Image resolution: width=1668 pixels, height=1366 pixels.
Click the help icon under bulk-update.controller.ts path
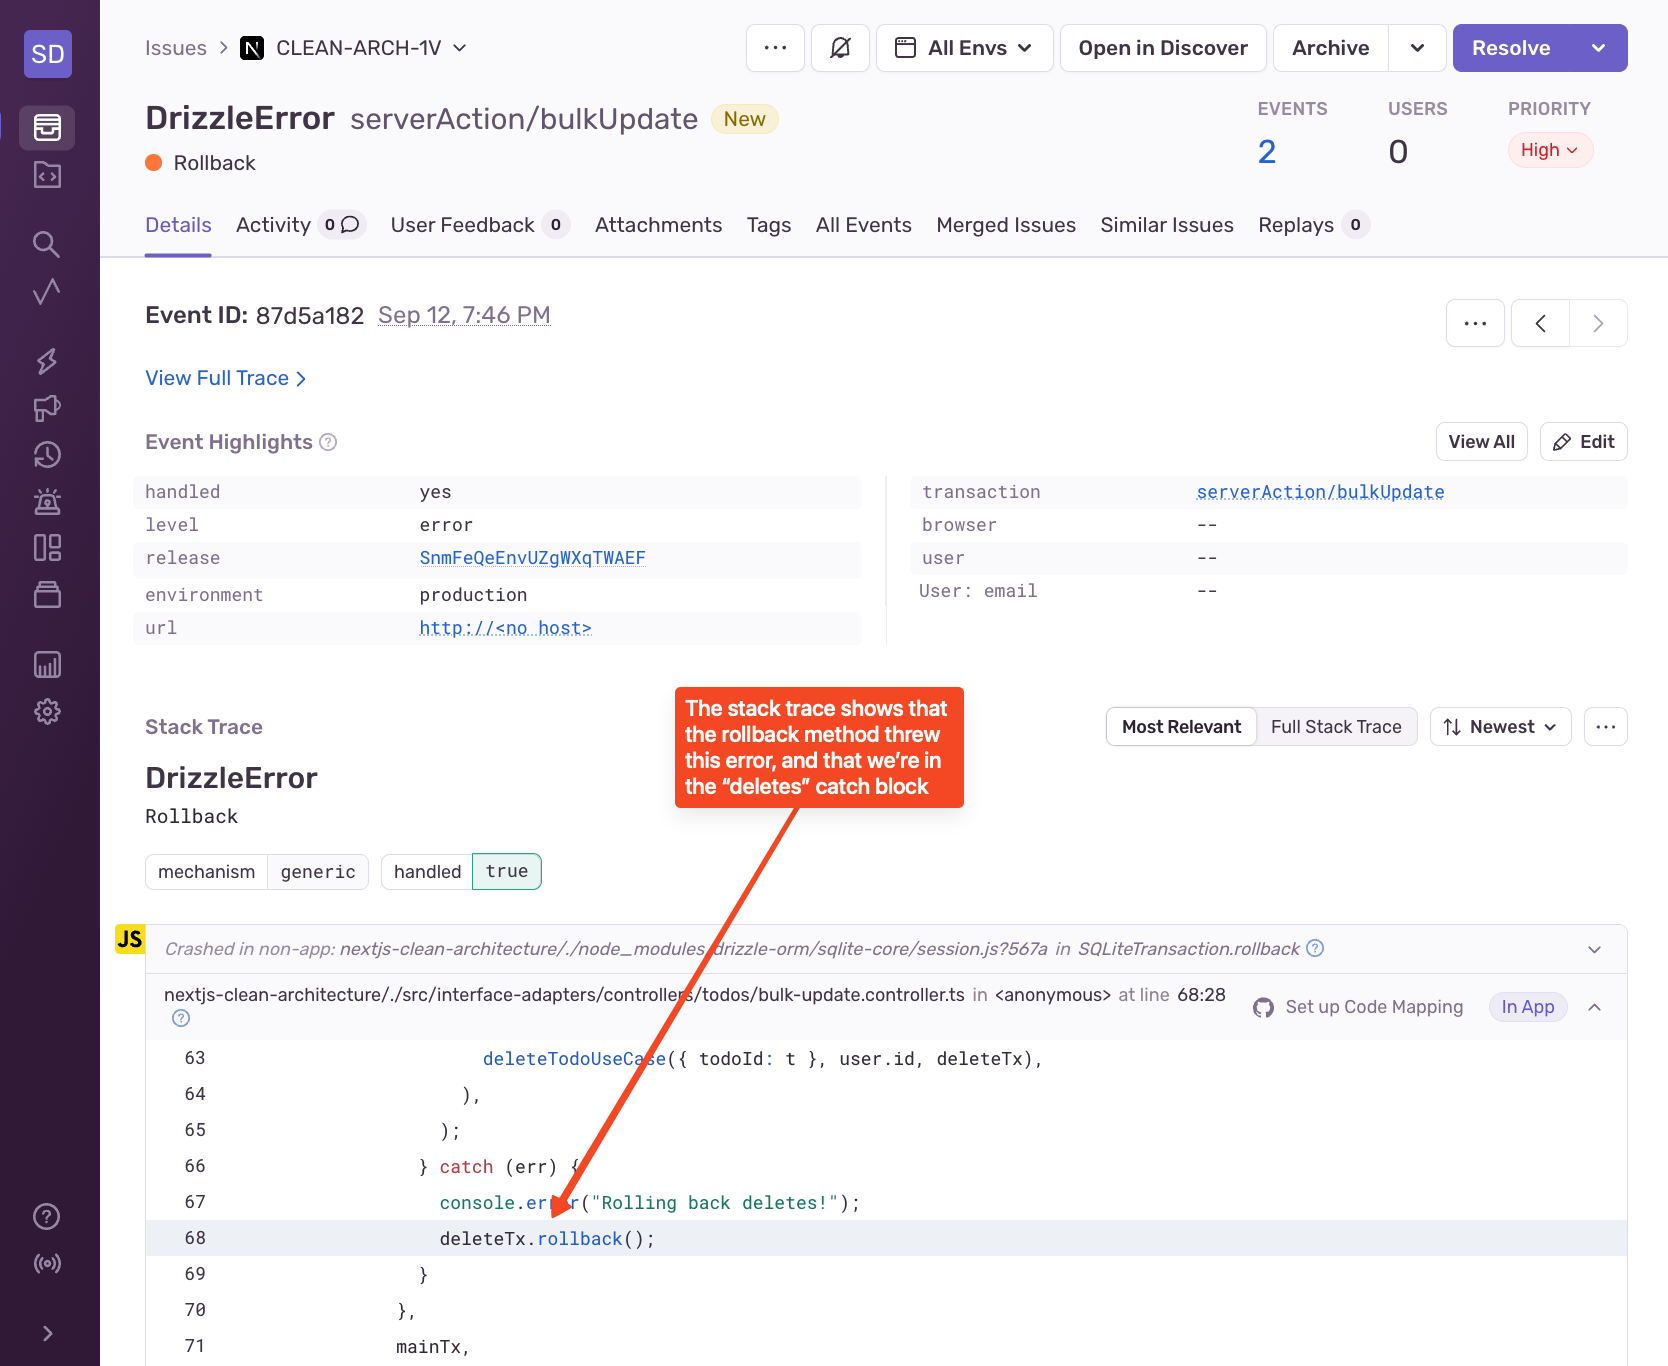point(181,1018)
